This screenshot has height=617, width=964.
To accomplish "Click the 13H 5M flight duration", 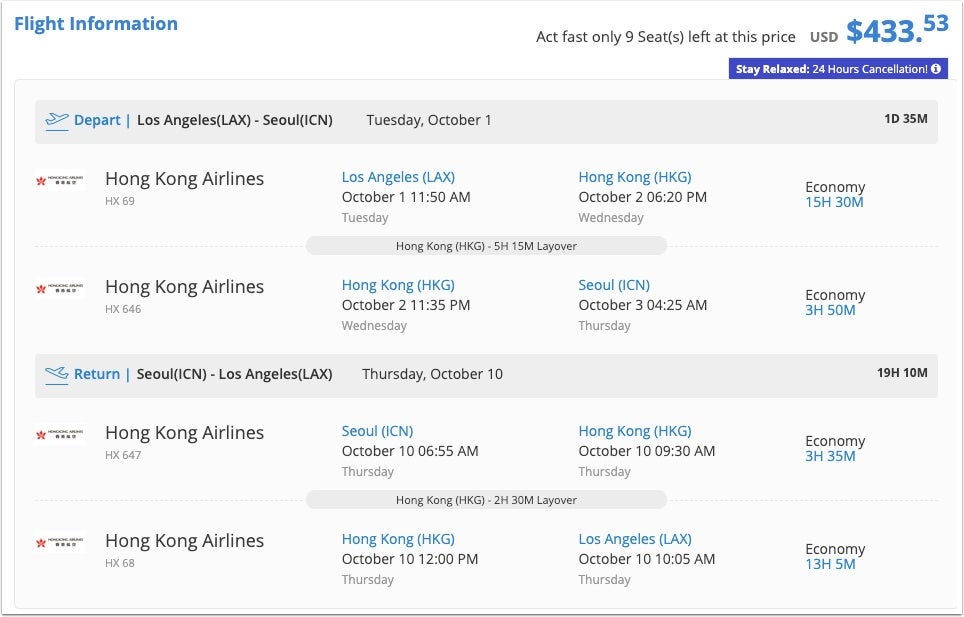I will (830, 564).
